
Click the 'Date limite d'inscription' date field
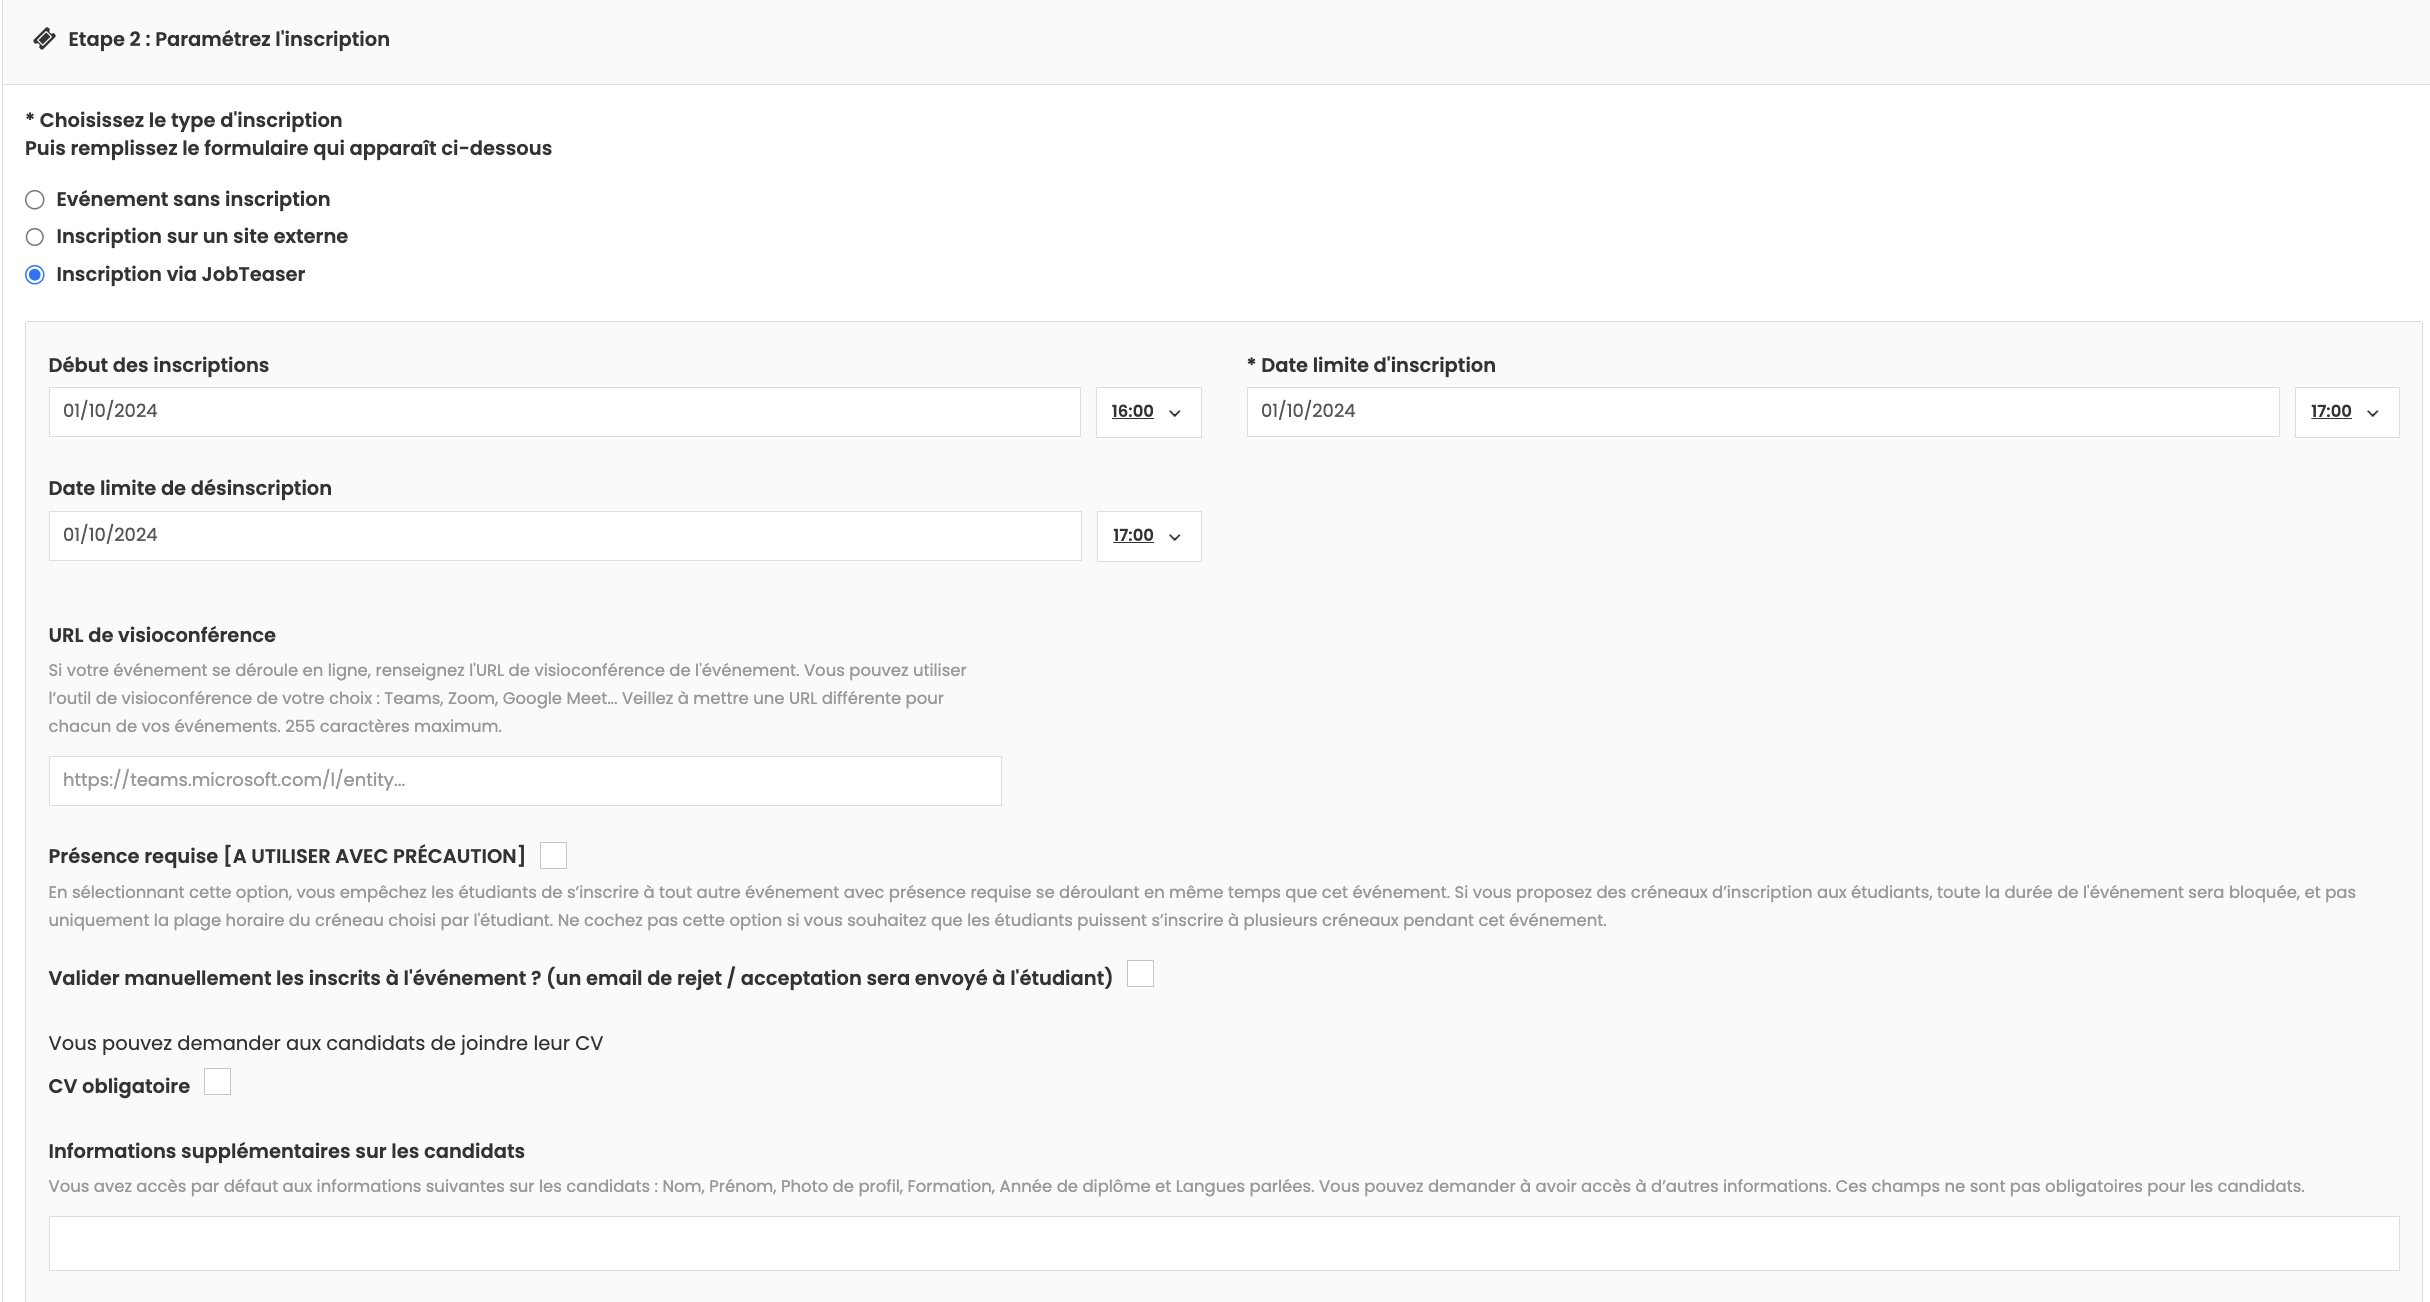click(x=1762, y=412)
